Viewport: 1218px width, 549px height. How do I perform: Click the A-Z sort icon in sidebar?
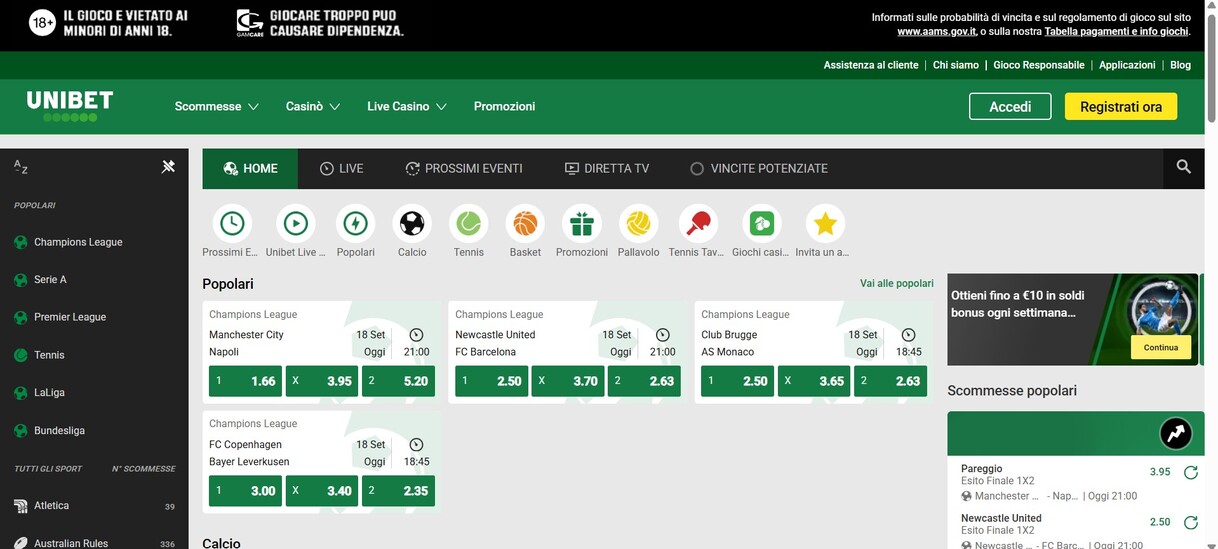[x=21, y=168]
